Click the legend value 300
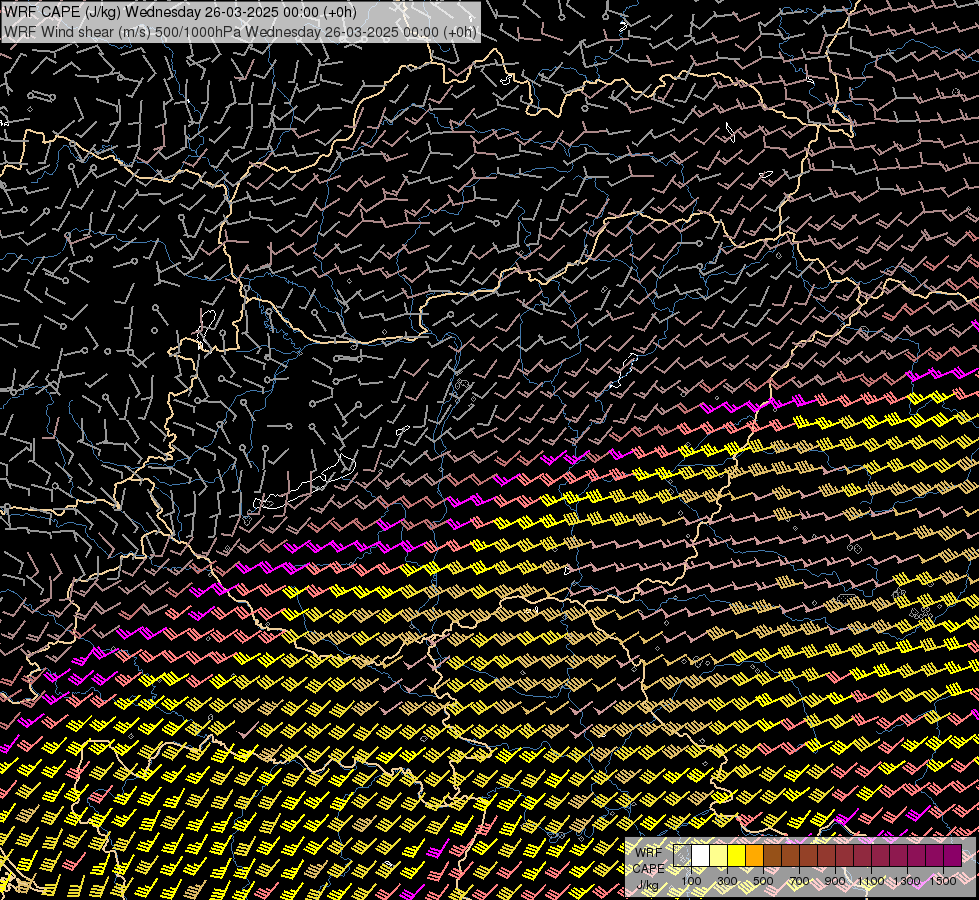The height and width of the screenshot is (900, 979). pyautogui.click(x=727, y=881)
